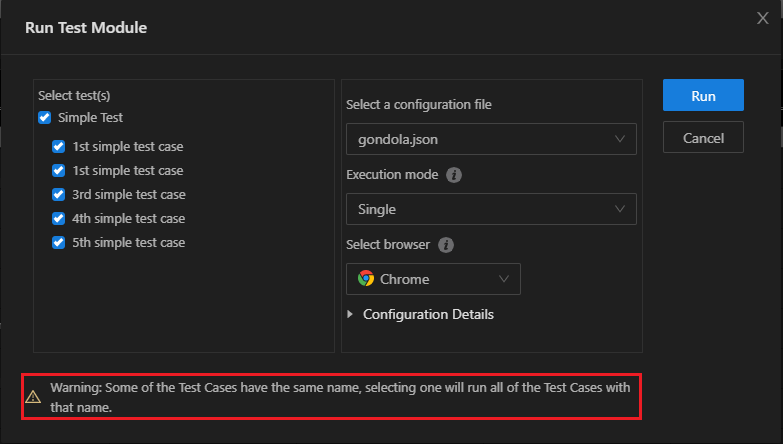Select the 5th simple test case label

pyautogui.click(x=129, y=243)
